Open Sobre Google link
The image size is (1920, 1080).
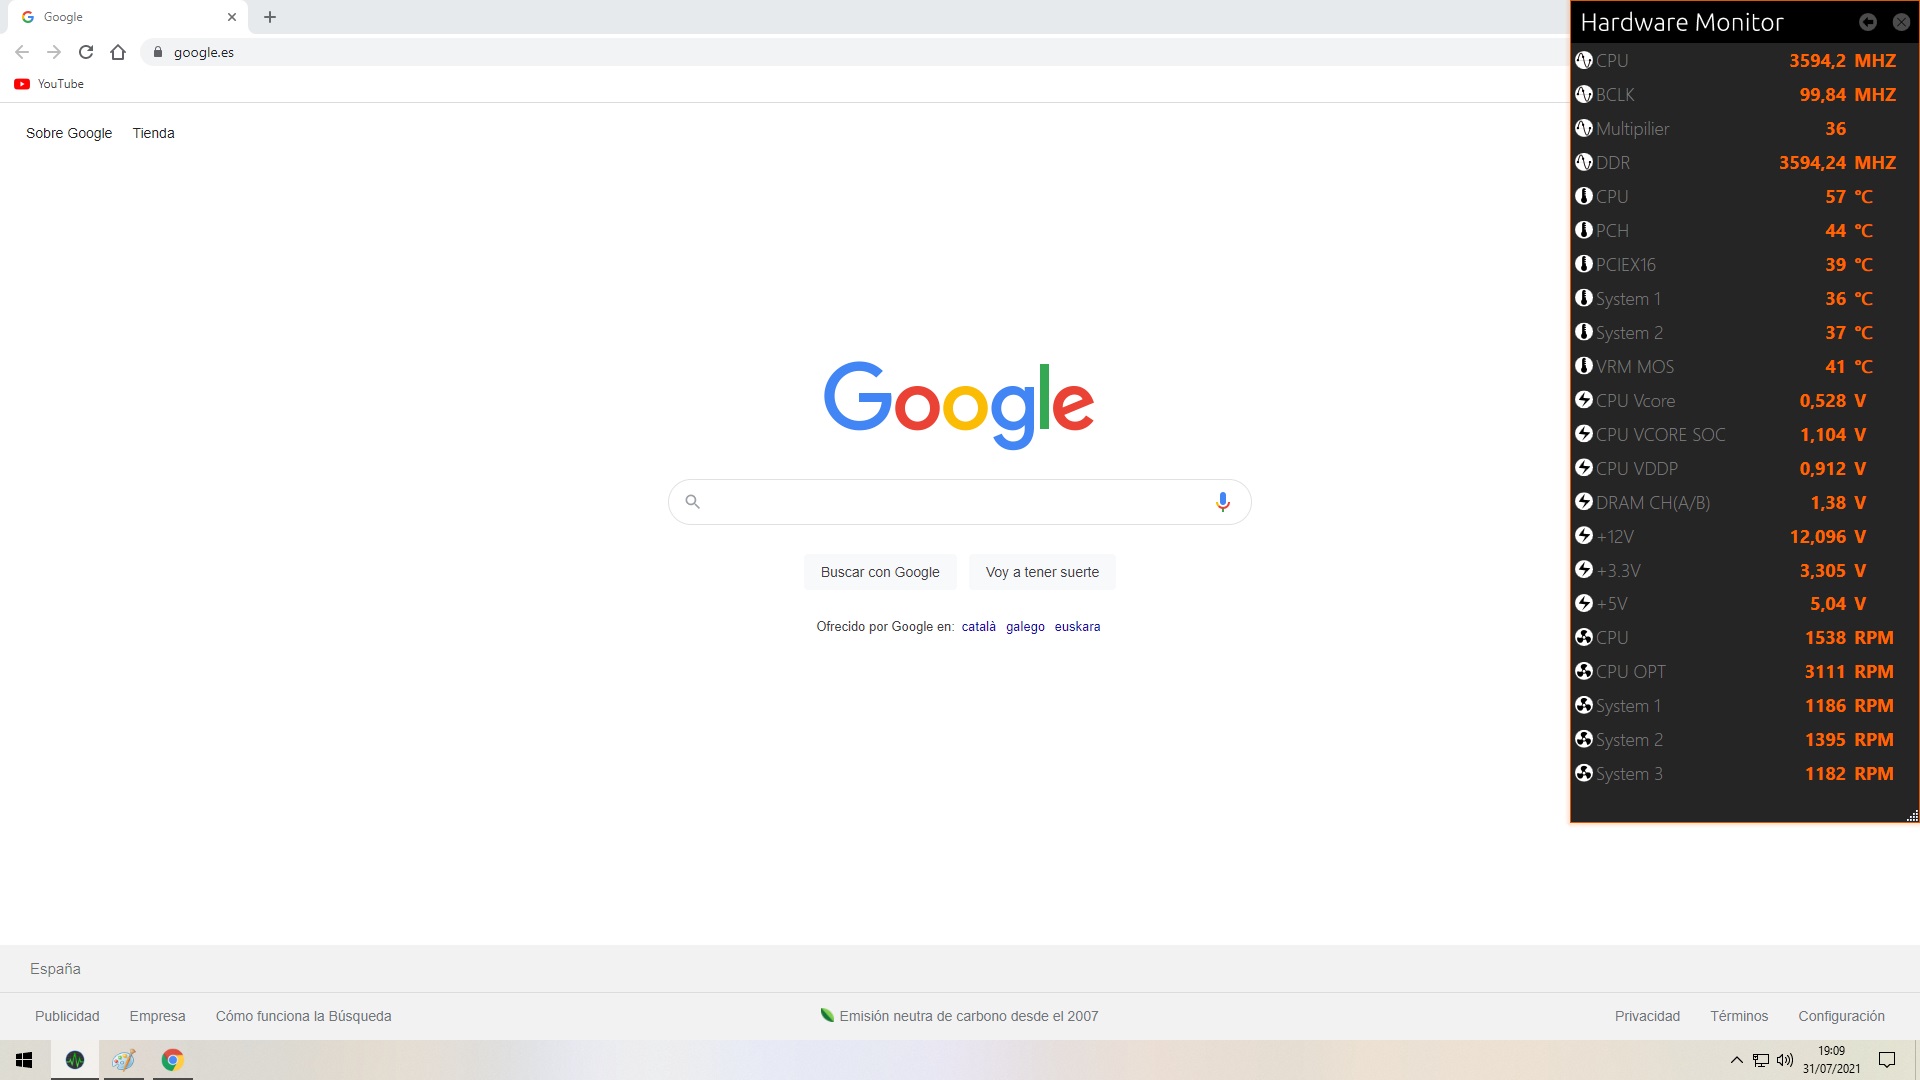click(x=69, y=133)
